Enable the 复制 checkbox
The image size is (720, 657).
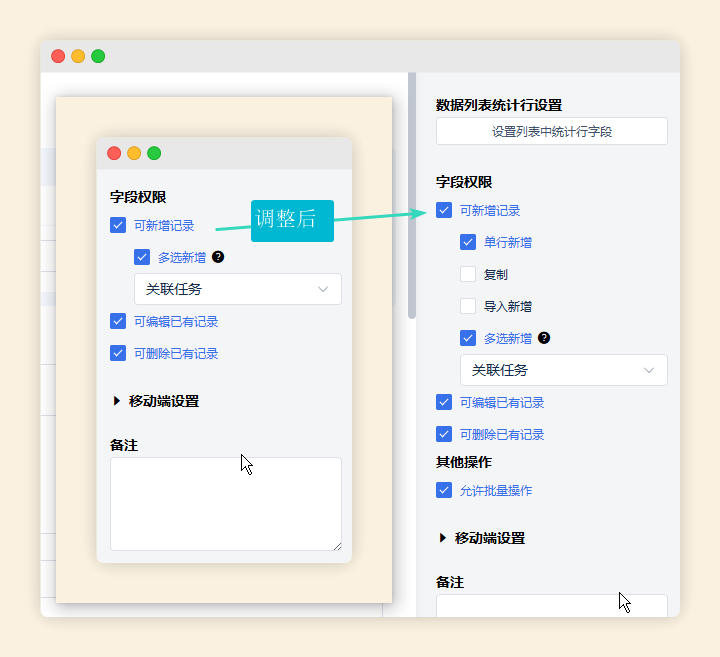point(468,274)
